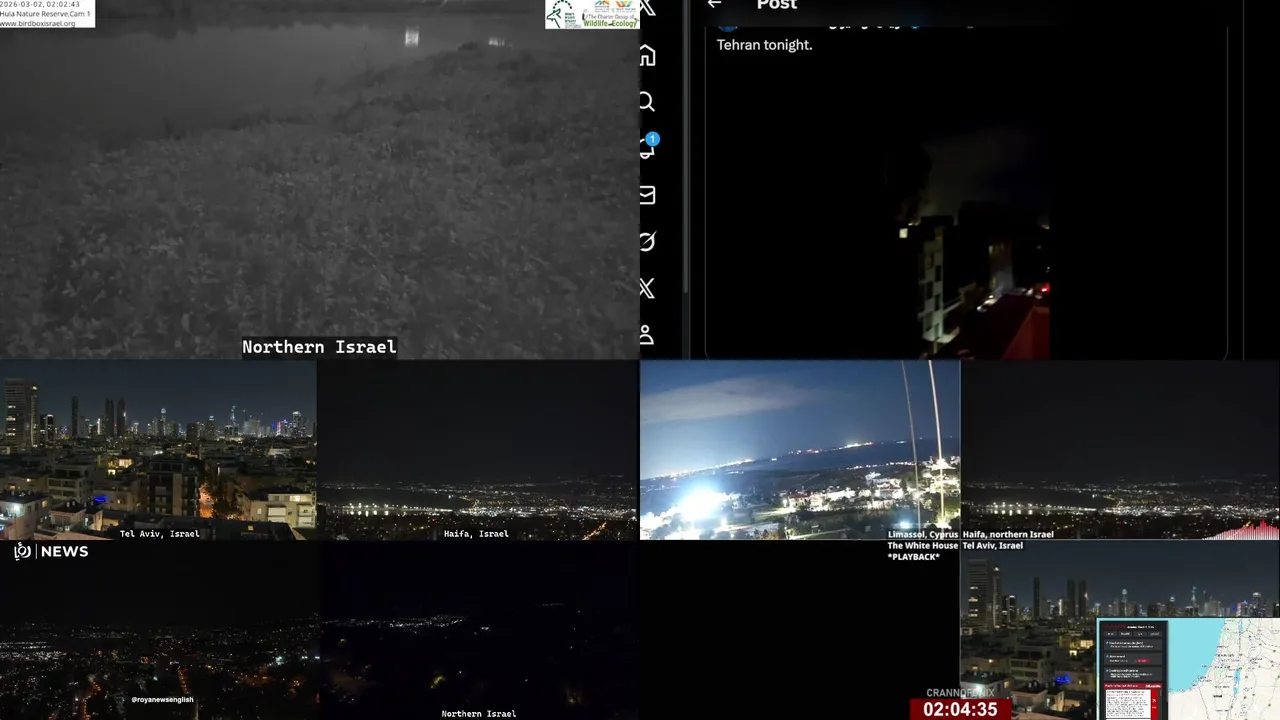Click the www.birdboxisrael.org watermark link
The image size is (1280, 720).
[x=38, y=23]
